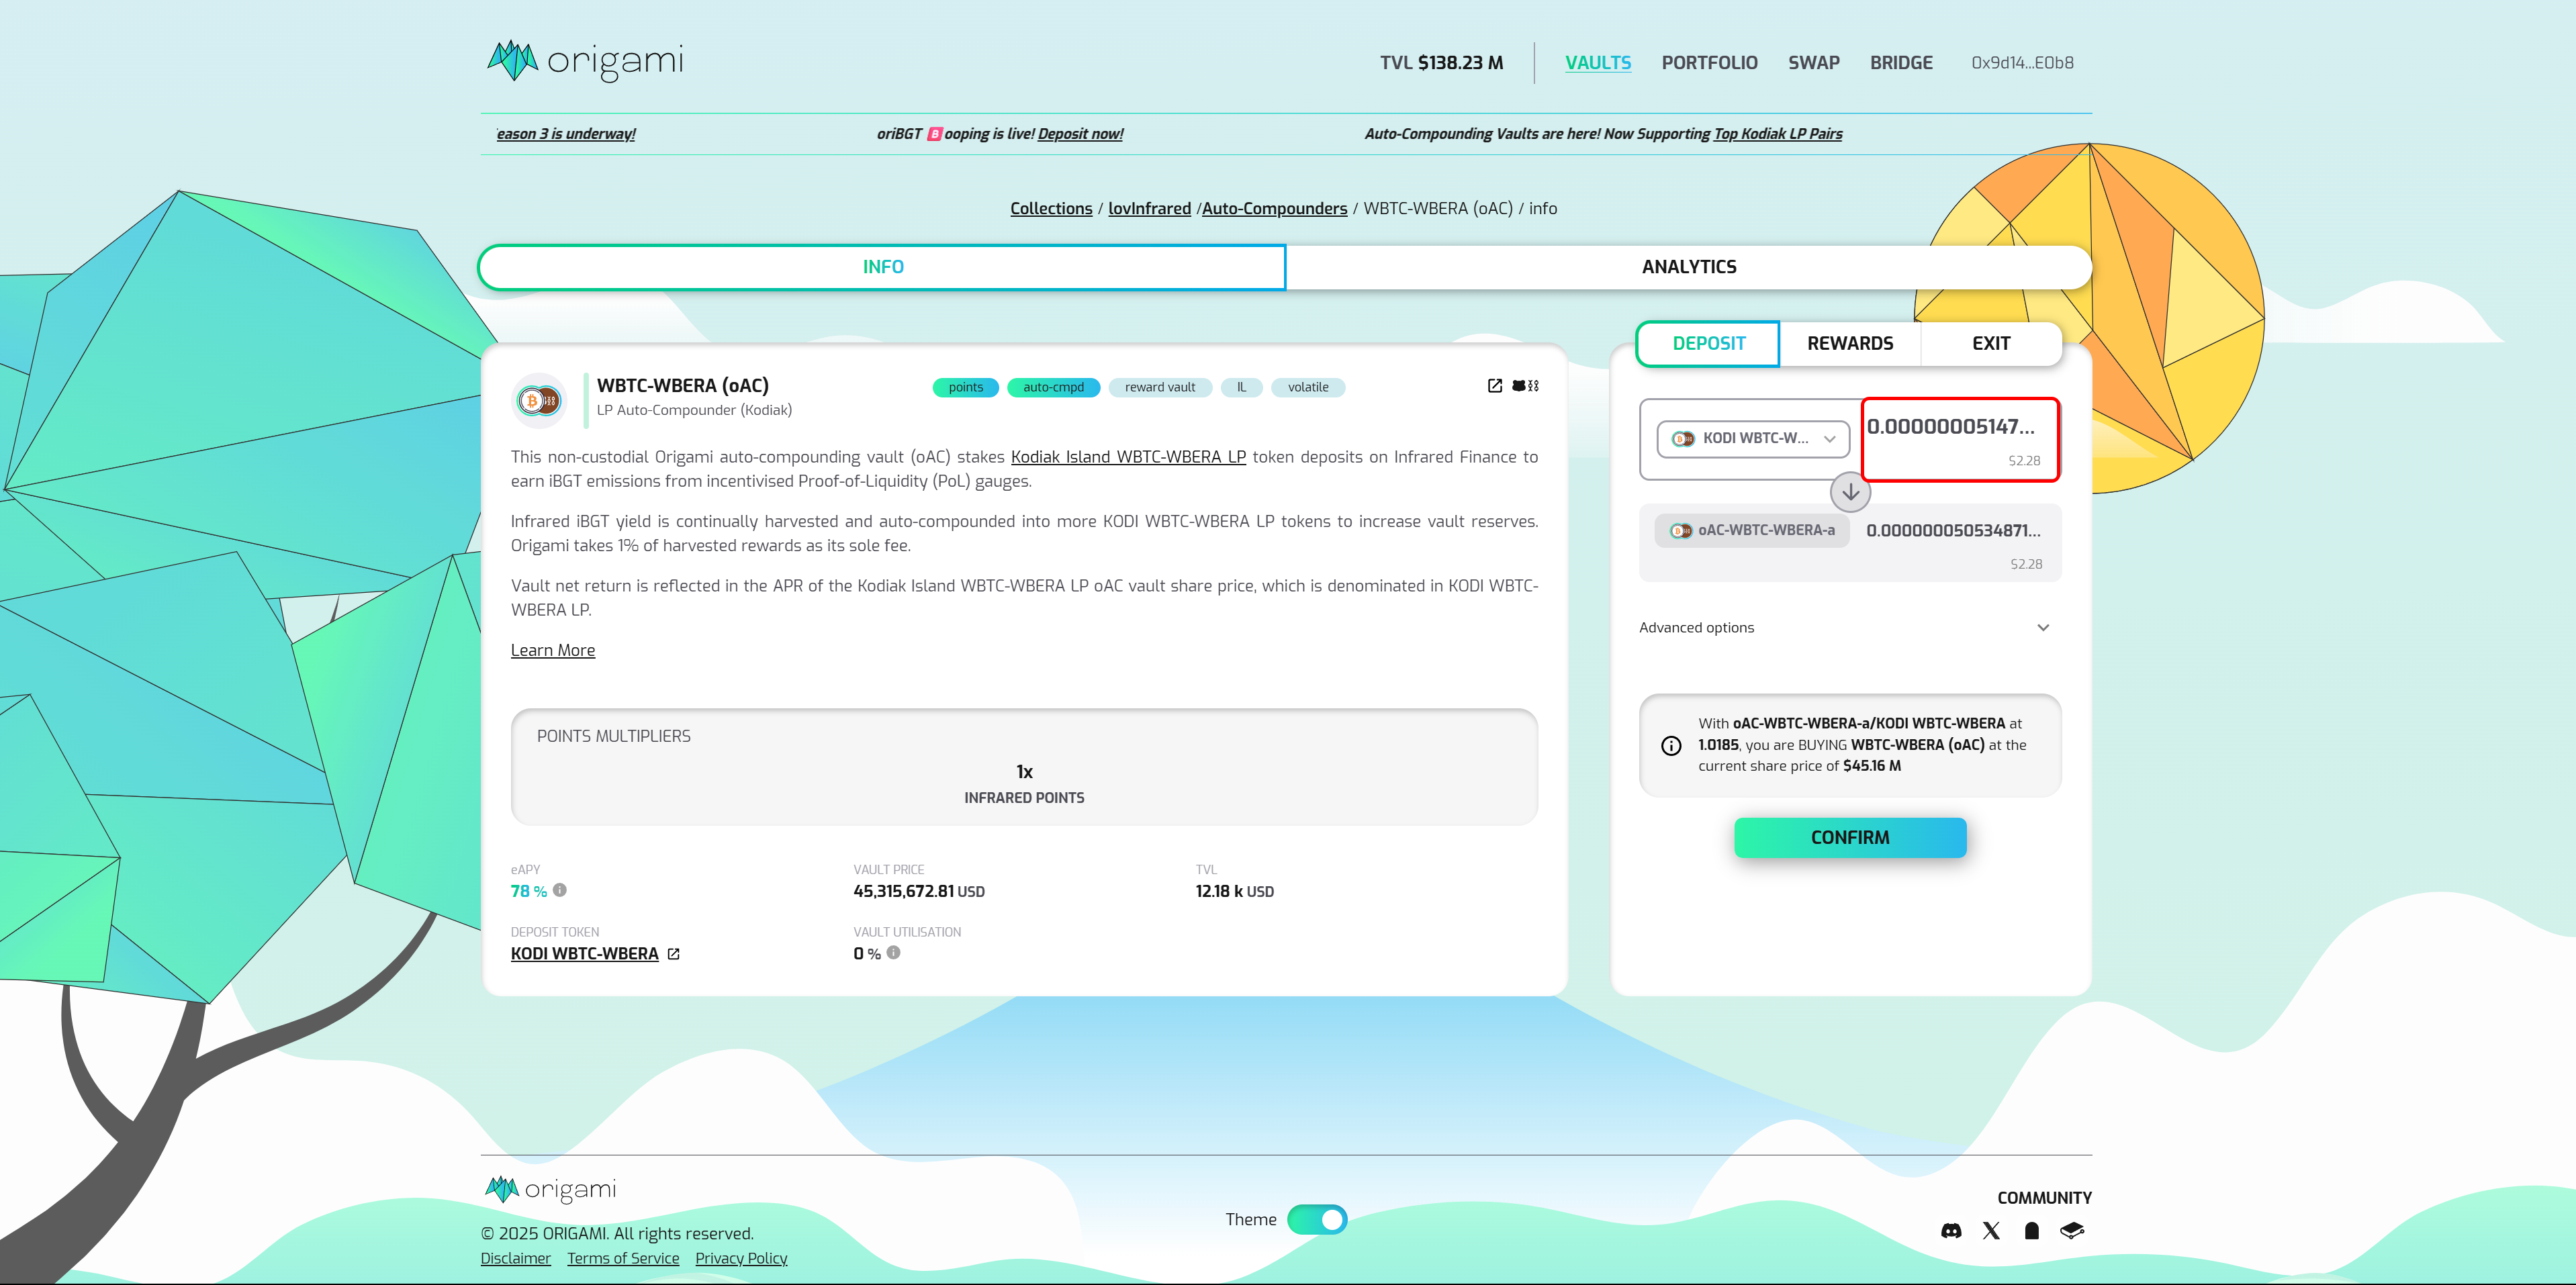Screen dimensions: 2576x1285
Task: Toggle the Theme switch
Action: coord(1317,1220)
